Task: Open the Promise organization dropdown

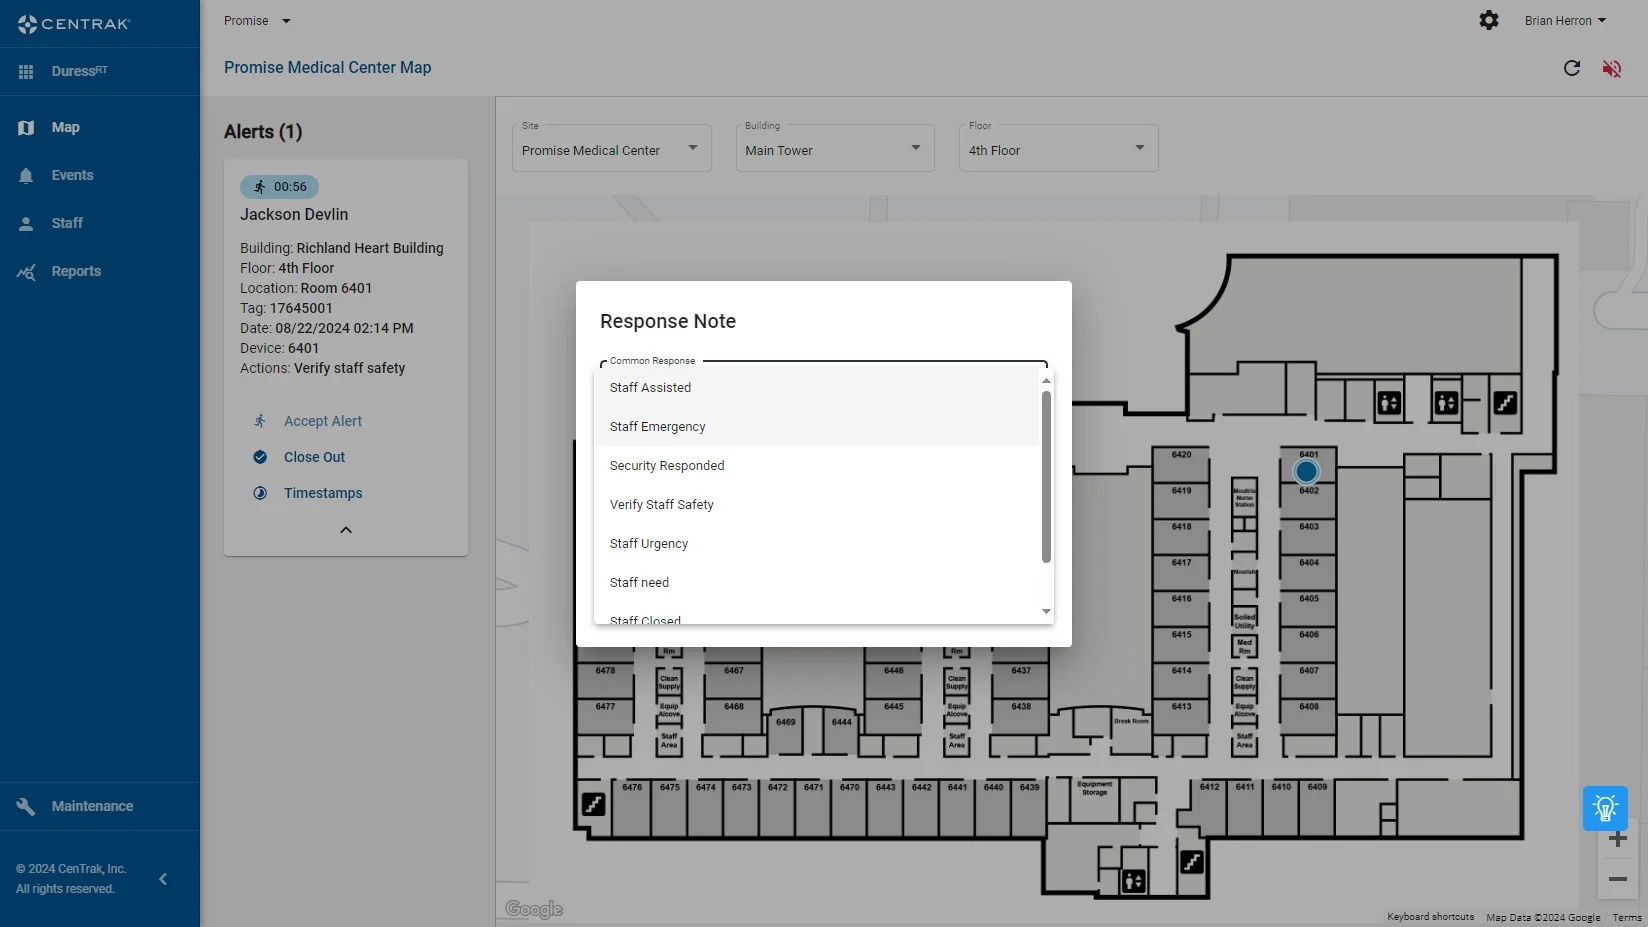Action: (x=257, y=21)
